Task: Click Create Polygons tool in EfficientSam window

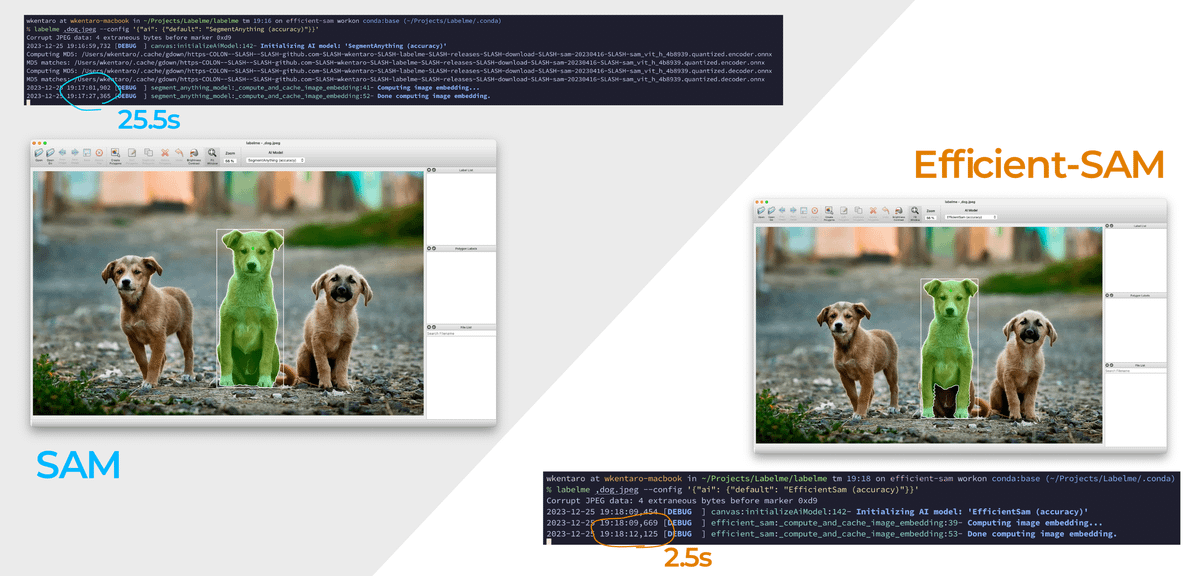Action: click(828, 211)
